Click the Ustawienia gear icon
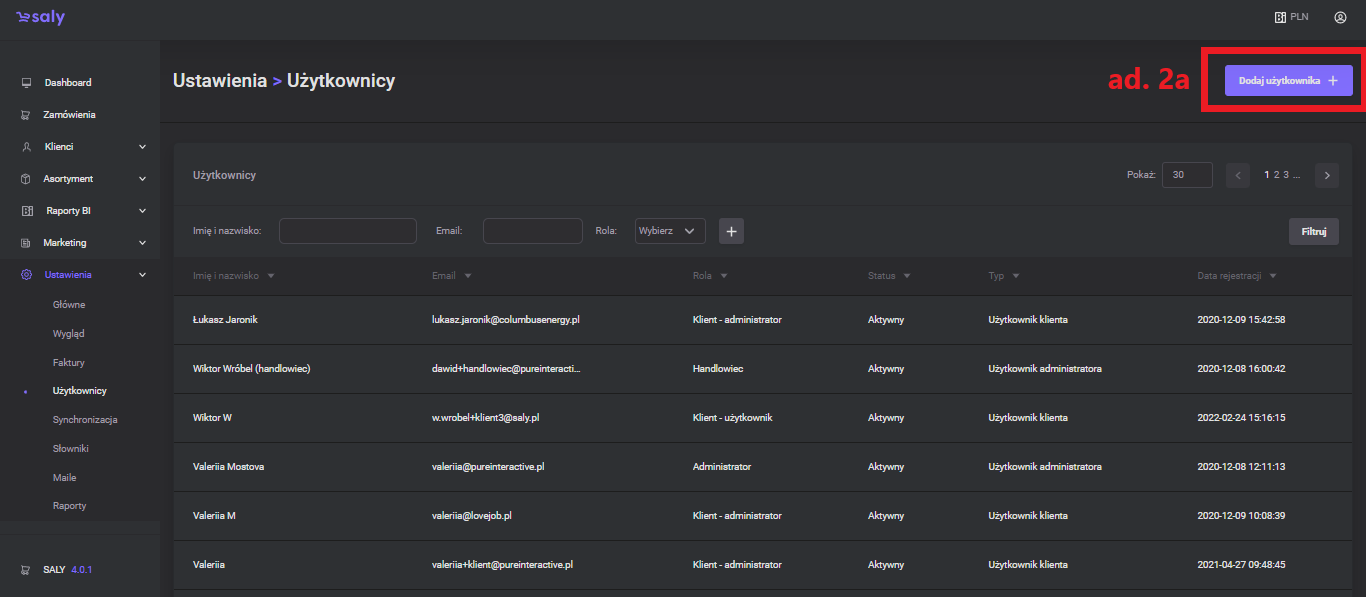 (26, 275)
